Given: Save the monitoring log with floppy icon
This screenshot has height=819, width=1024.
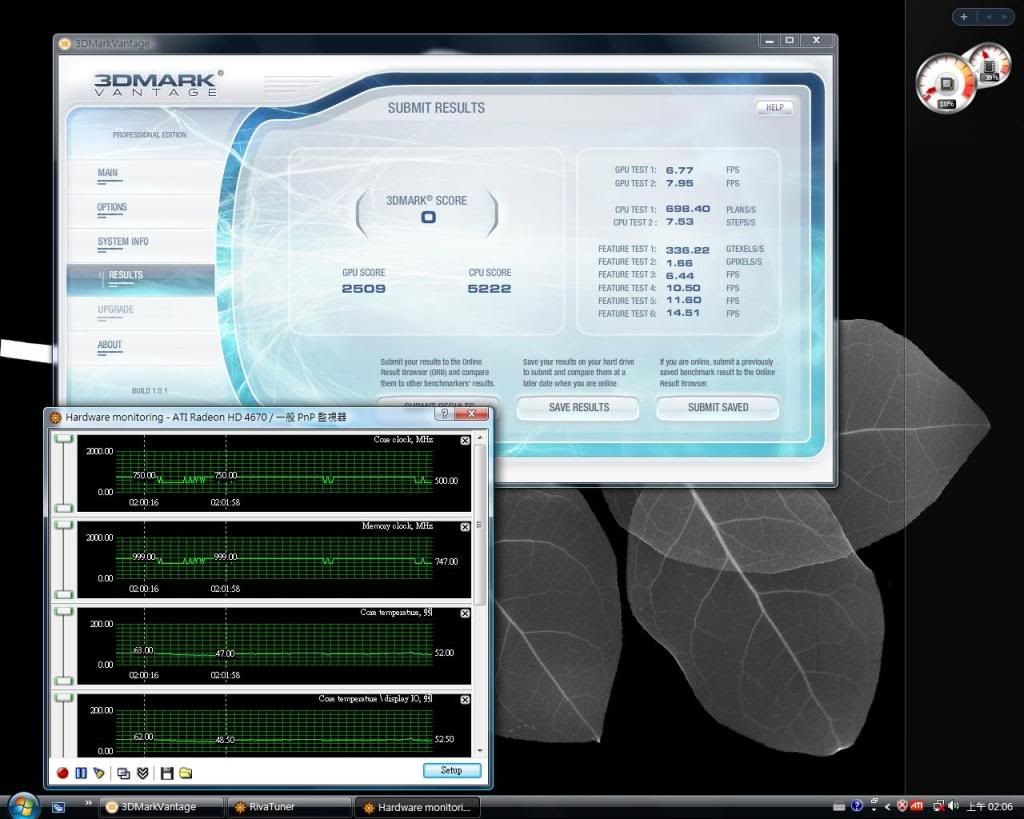Looking at the screenshot, I should click(167, 773).
